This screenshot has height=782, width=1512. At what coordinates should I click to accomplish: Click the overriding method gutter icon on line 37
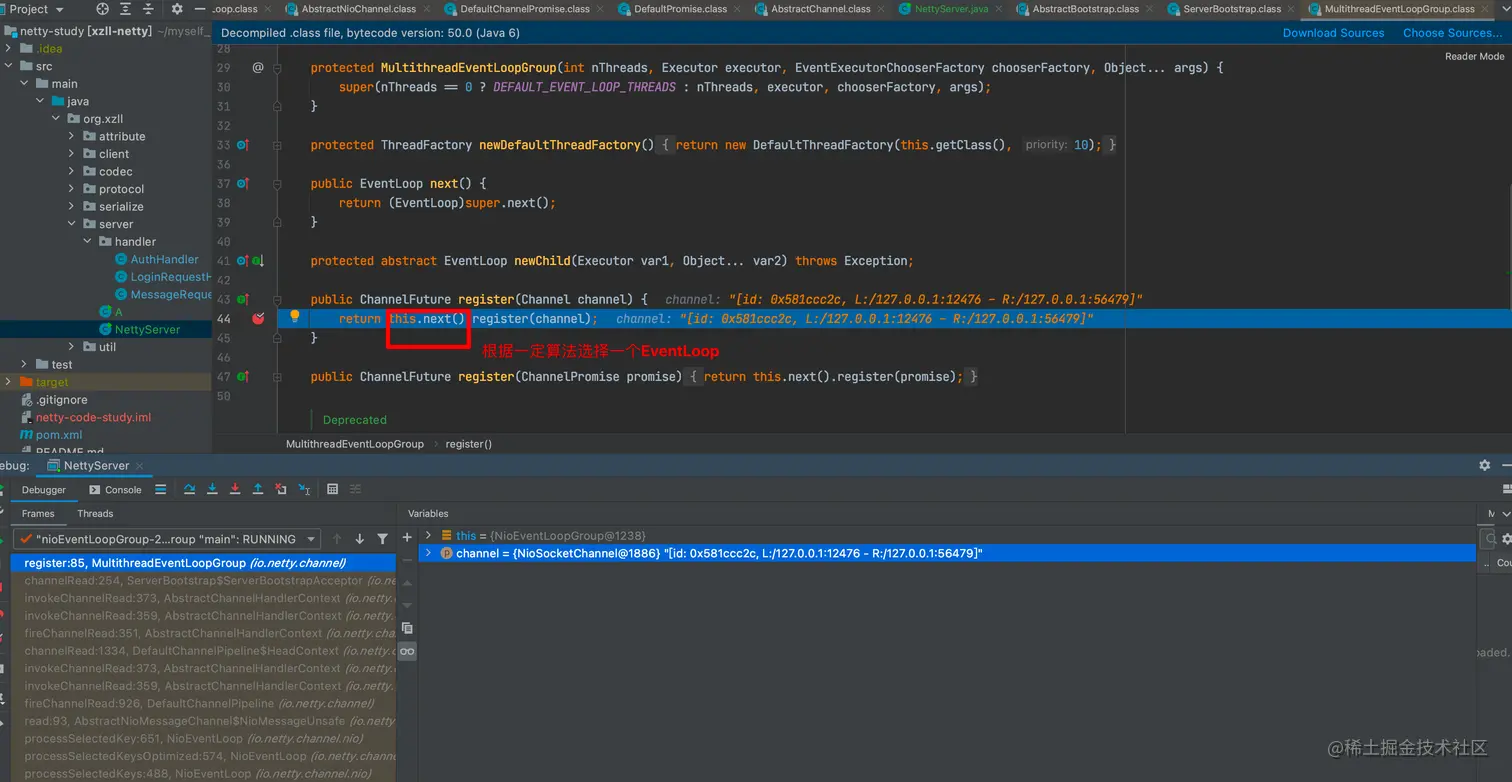(x=243, y=184)
